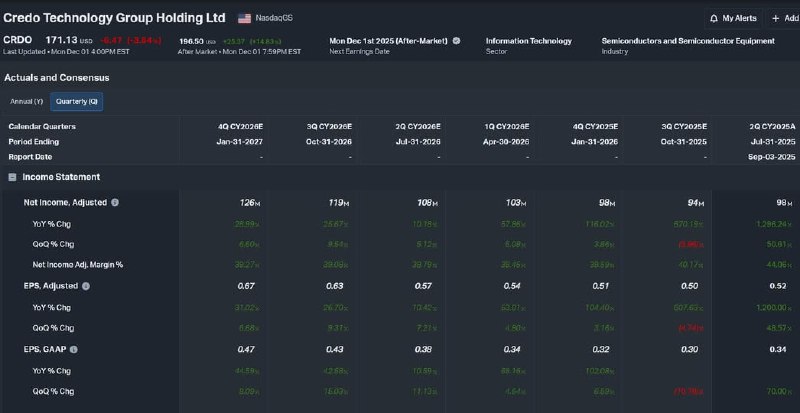The image size is (800, 413).
Task: Click the 4Q CY2025E column header
Action: pos(595,127)
